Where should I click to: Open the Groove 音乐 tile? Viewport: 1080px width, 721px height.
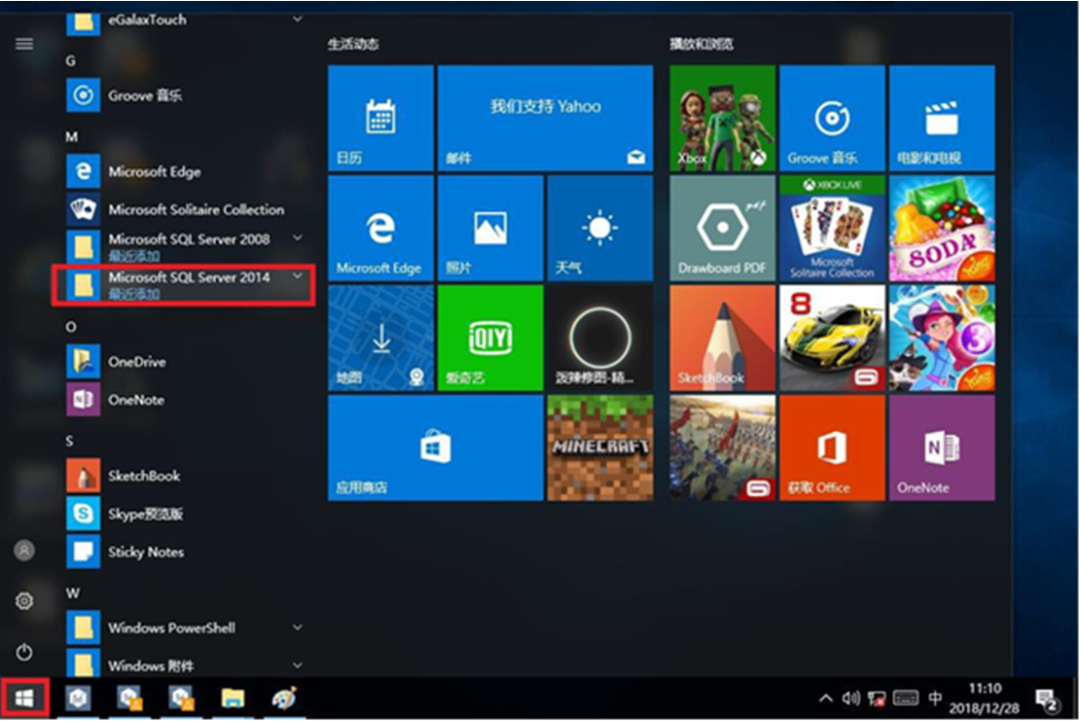click(832, 118)
